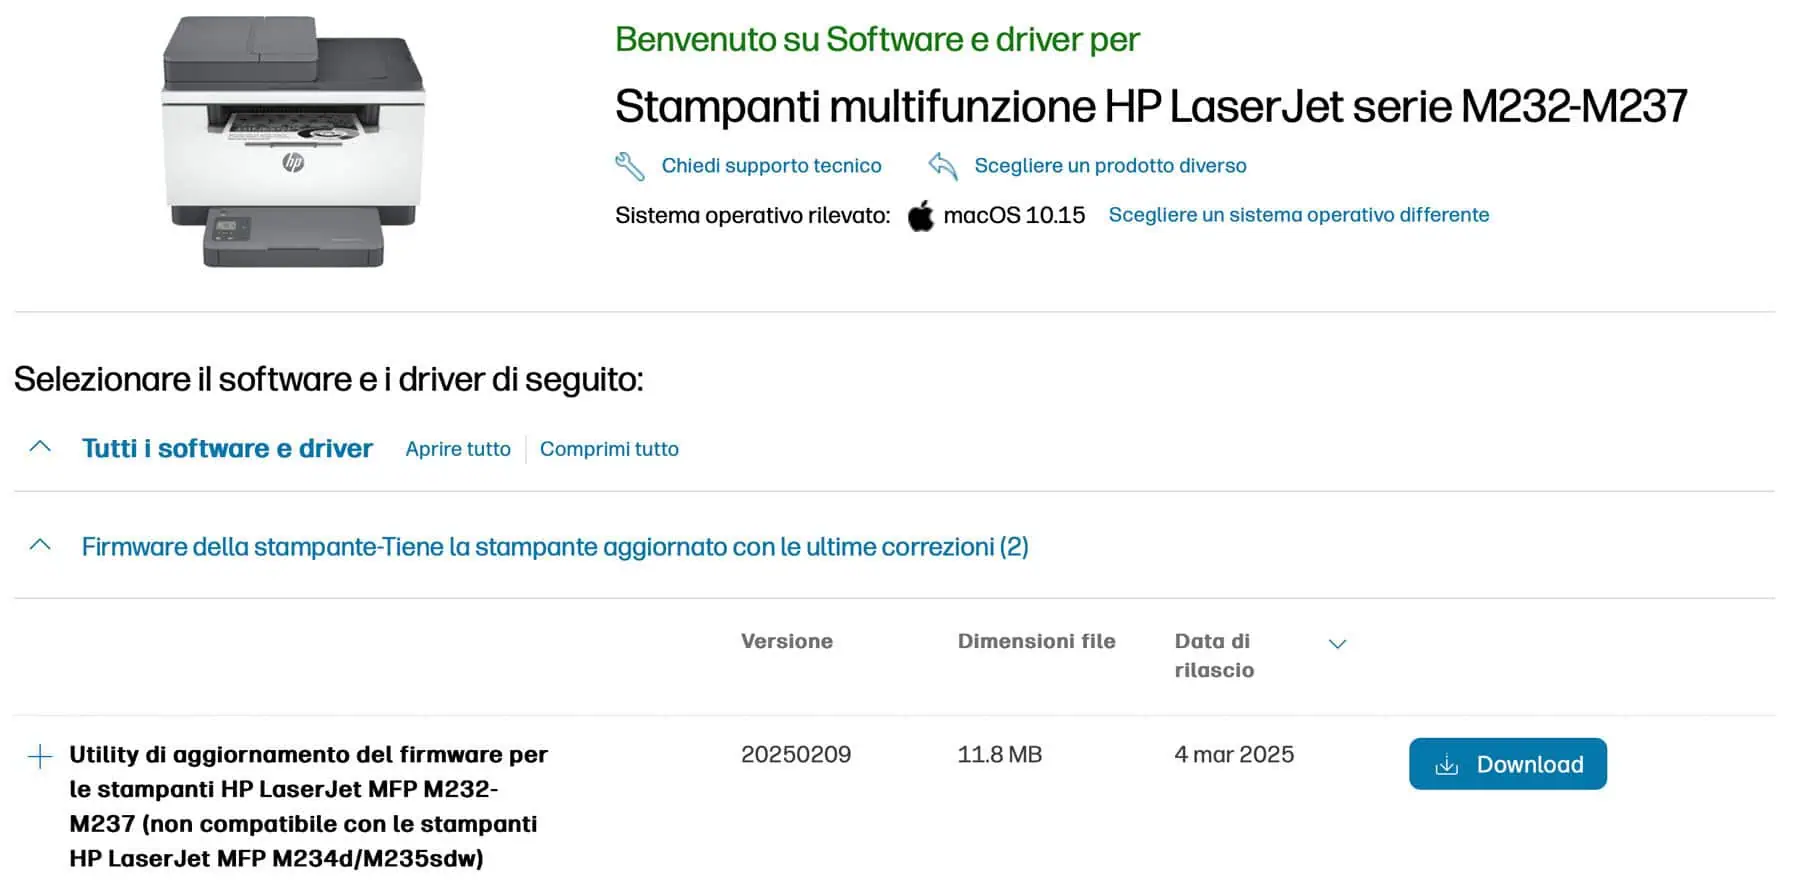Click the Apple logo beside macOS 10.15
The width and height of the screenshot is (1800, 895).
920,216
